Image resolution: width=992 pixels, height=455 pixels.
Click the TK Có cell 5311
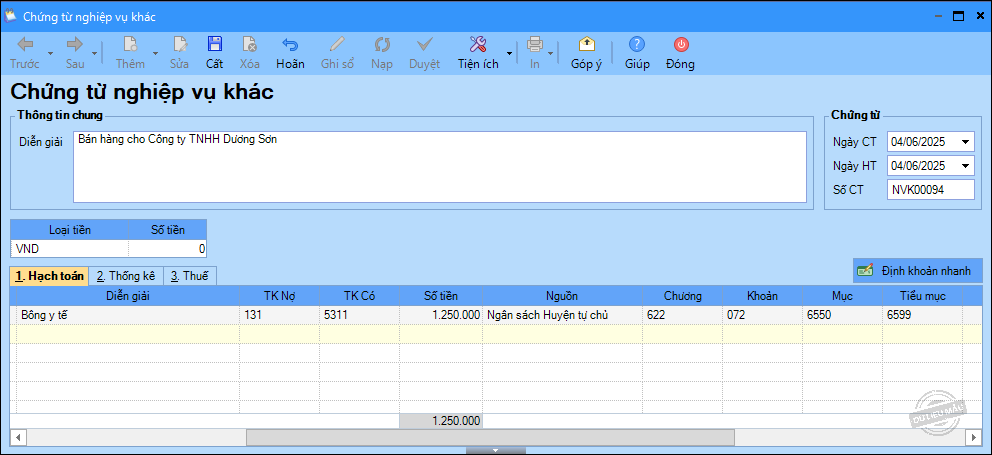click(x=359, y=315)
